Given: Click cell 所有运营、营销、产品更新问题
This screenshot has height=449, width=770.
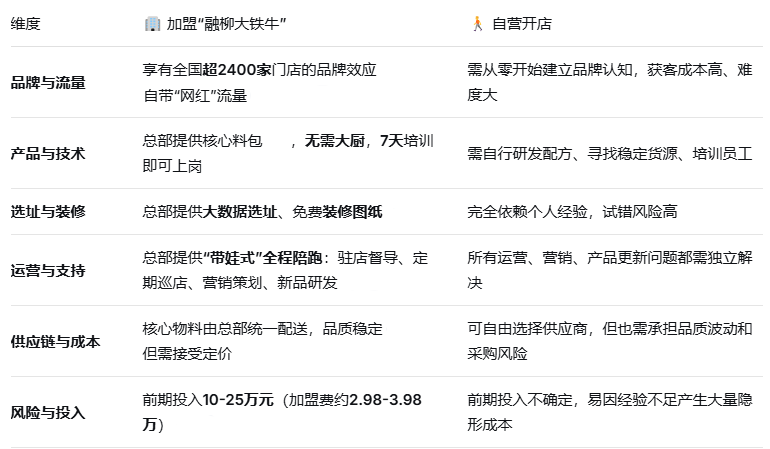Looking at the screenshot, I should point(610,270).
